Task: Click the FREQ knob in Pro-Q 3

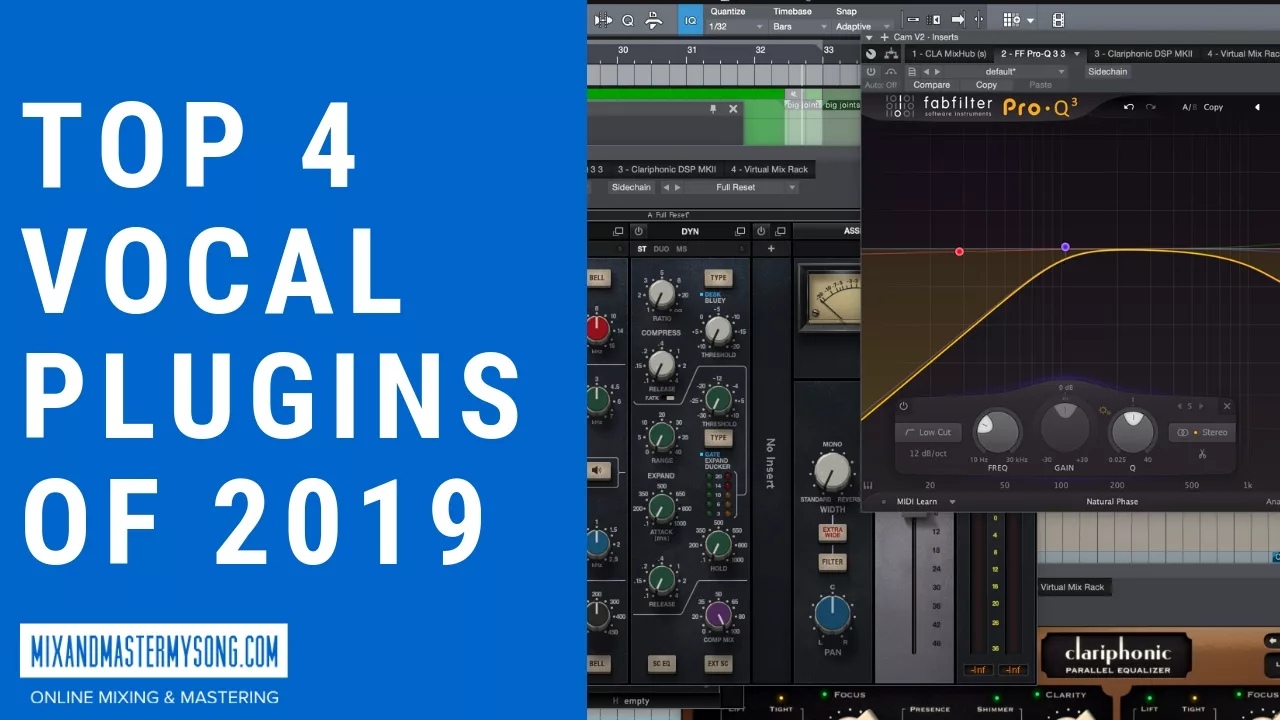Action: click(x=997, y=431)
